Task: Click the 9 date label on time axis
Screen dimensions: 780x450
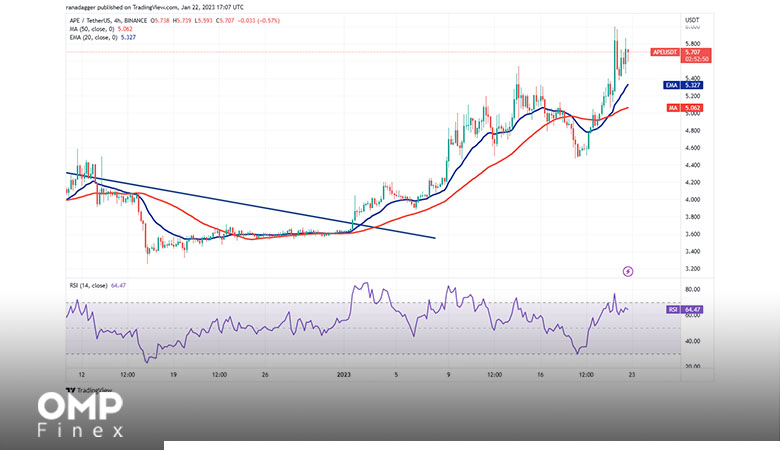Action: (x=448, y=375)
